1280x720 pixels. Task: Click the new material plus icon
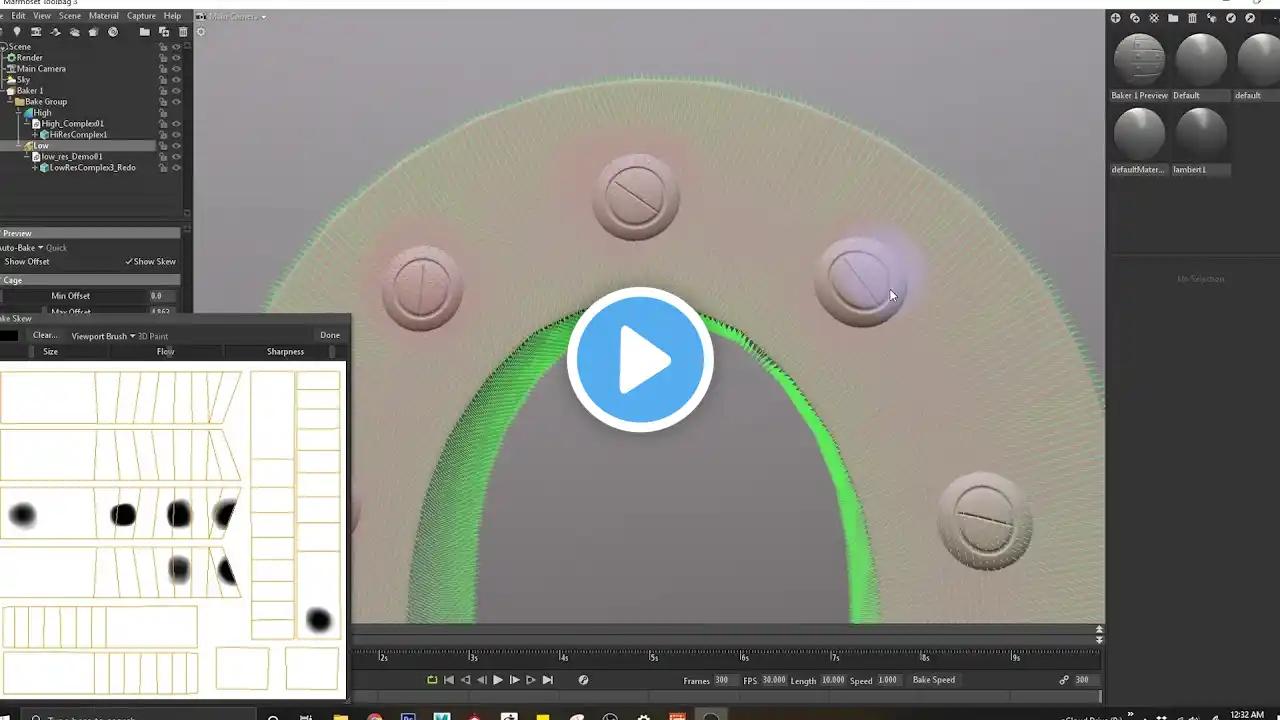point(1116,18)
